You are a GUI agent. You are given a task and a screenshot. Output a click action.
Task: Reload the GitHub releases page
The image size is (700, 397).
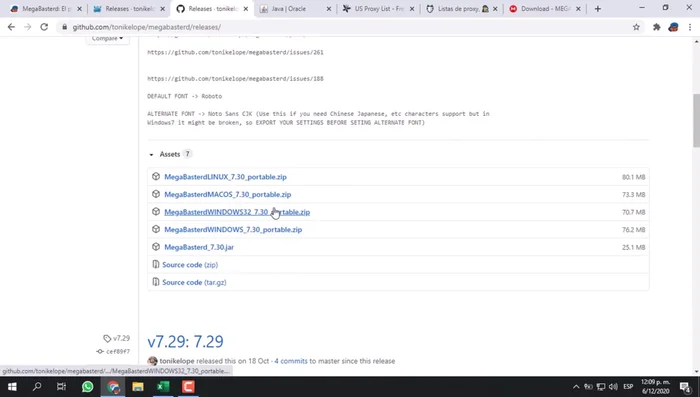[x=44, y=27]
